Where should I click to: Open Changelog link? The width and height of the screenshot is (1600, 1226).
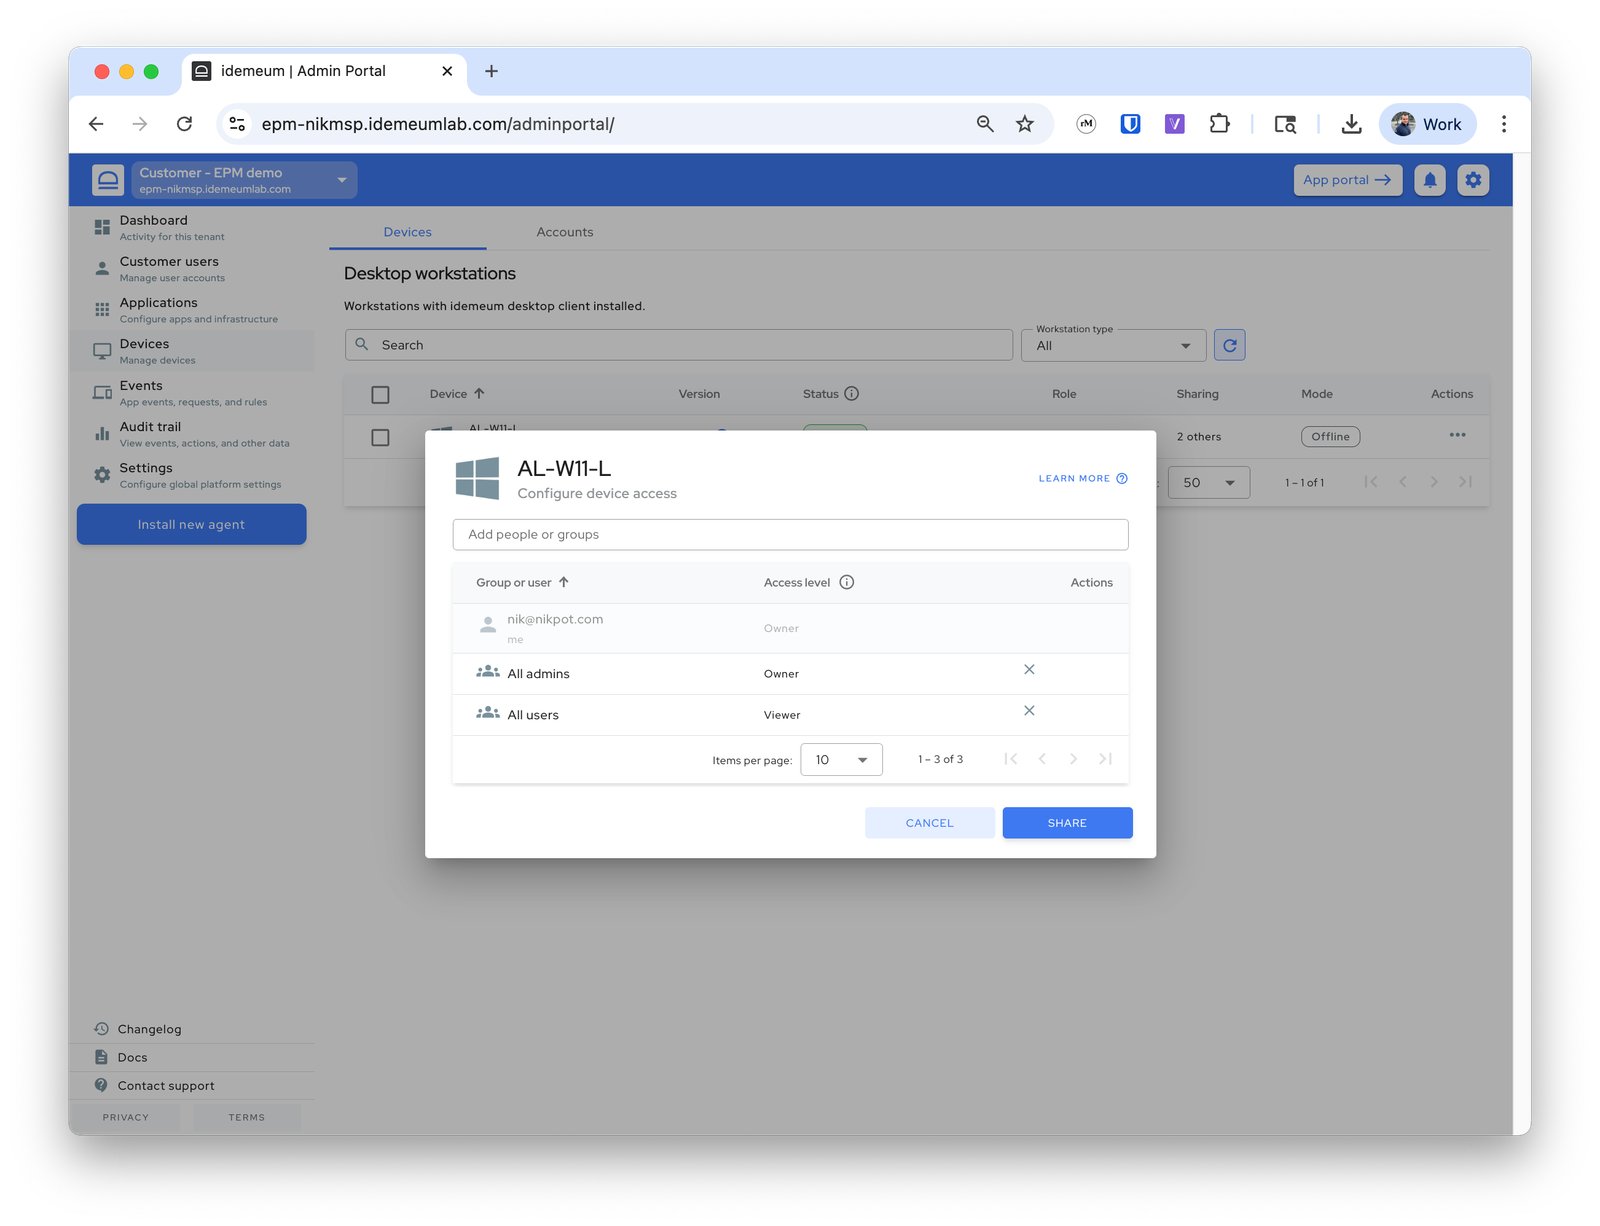click(150, 1029)
